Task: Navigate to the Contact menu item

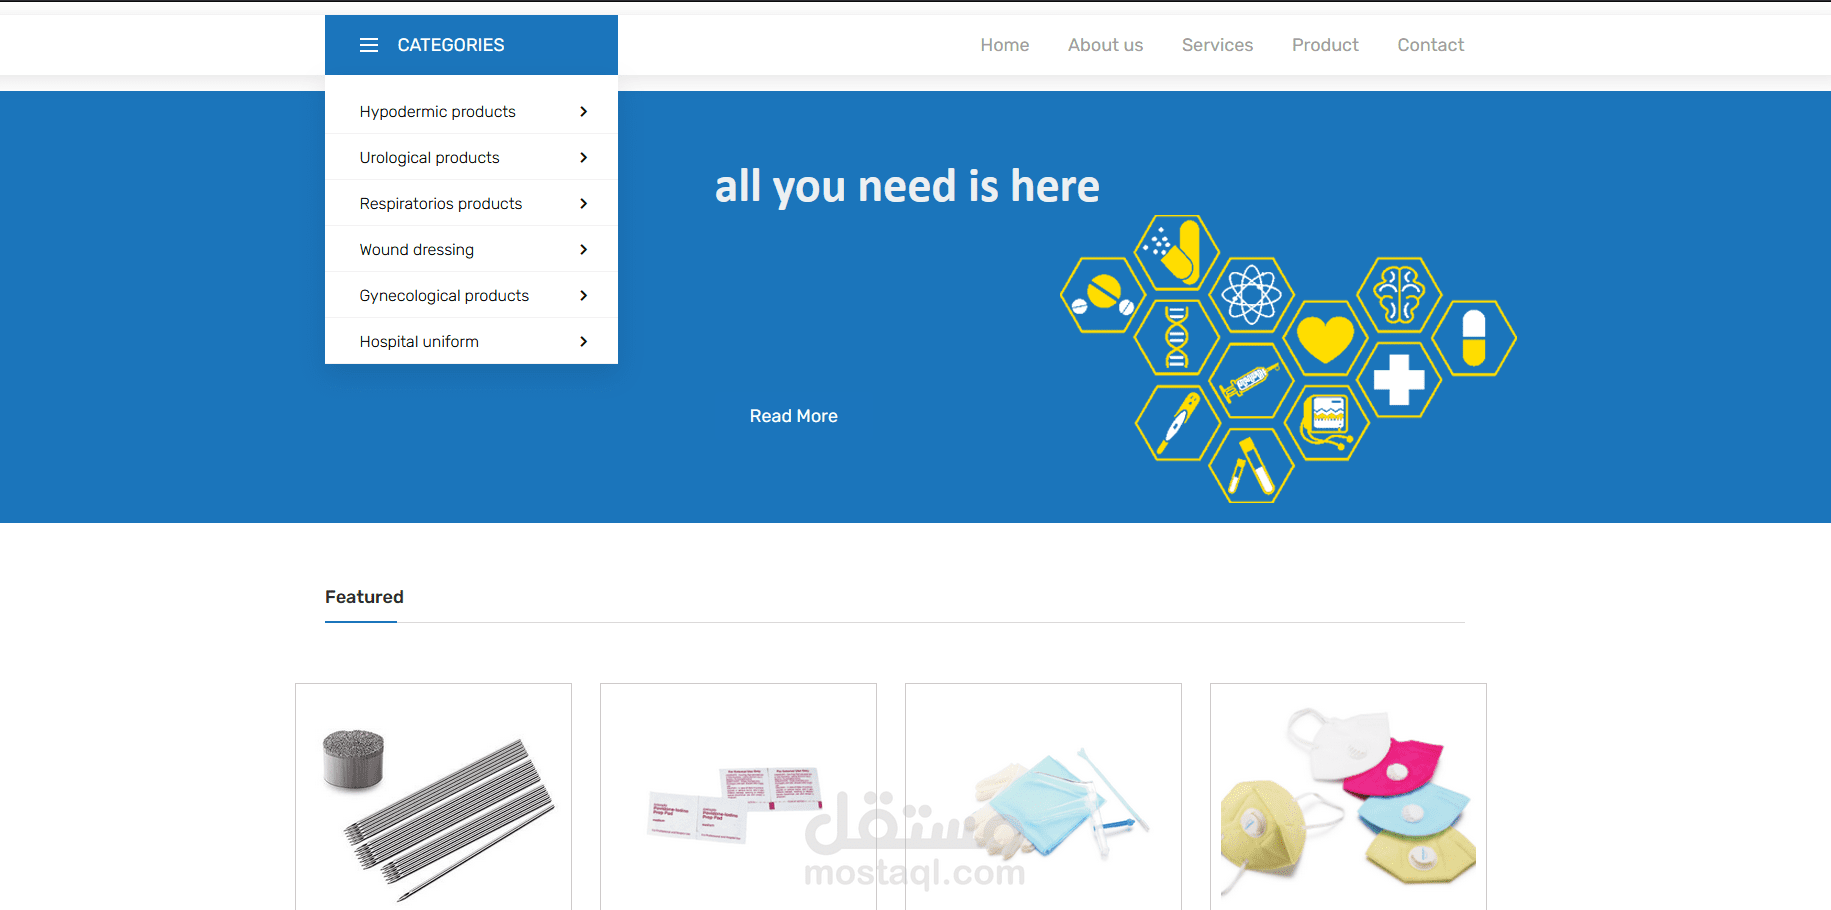Action: click(x=1430, y=44)
